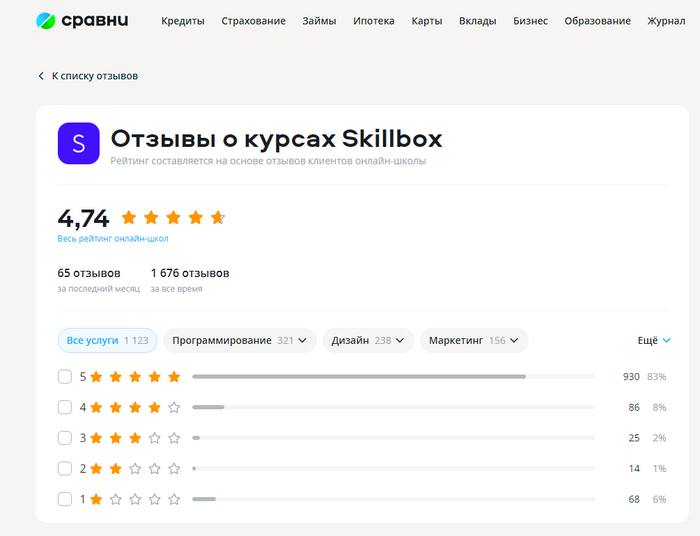Select the Все услуги filter chip

pos(107,341)
